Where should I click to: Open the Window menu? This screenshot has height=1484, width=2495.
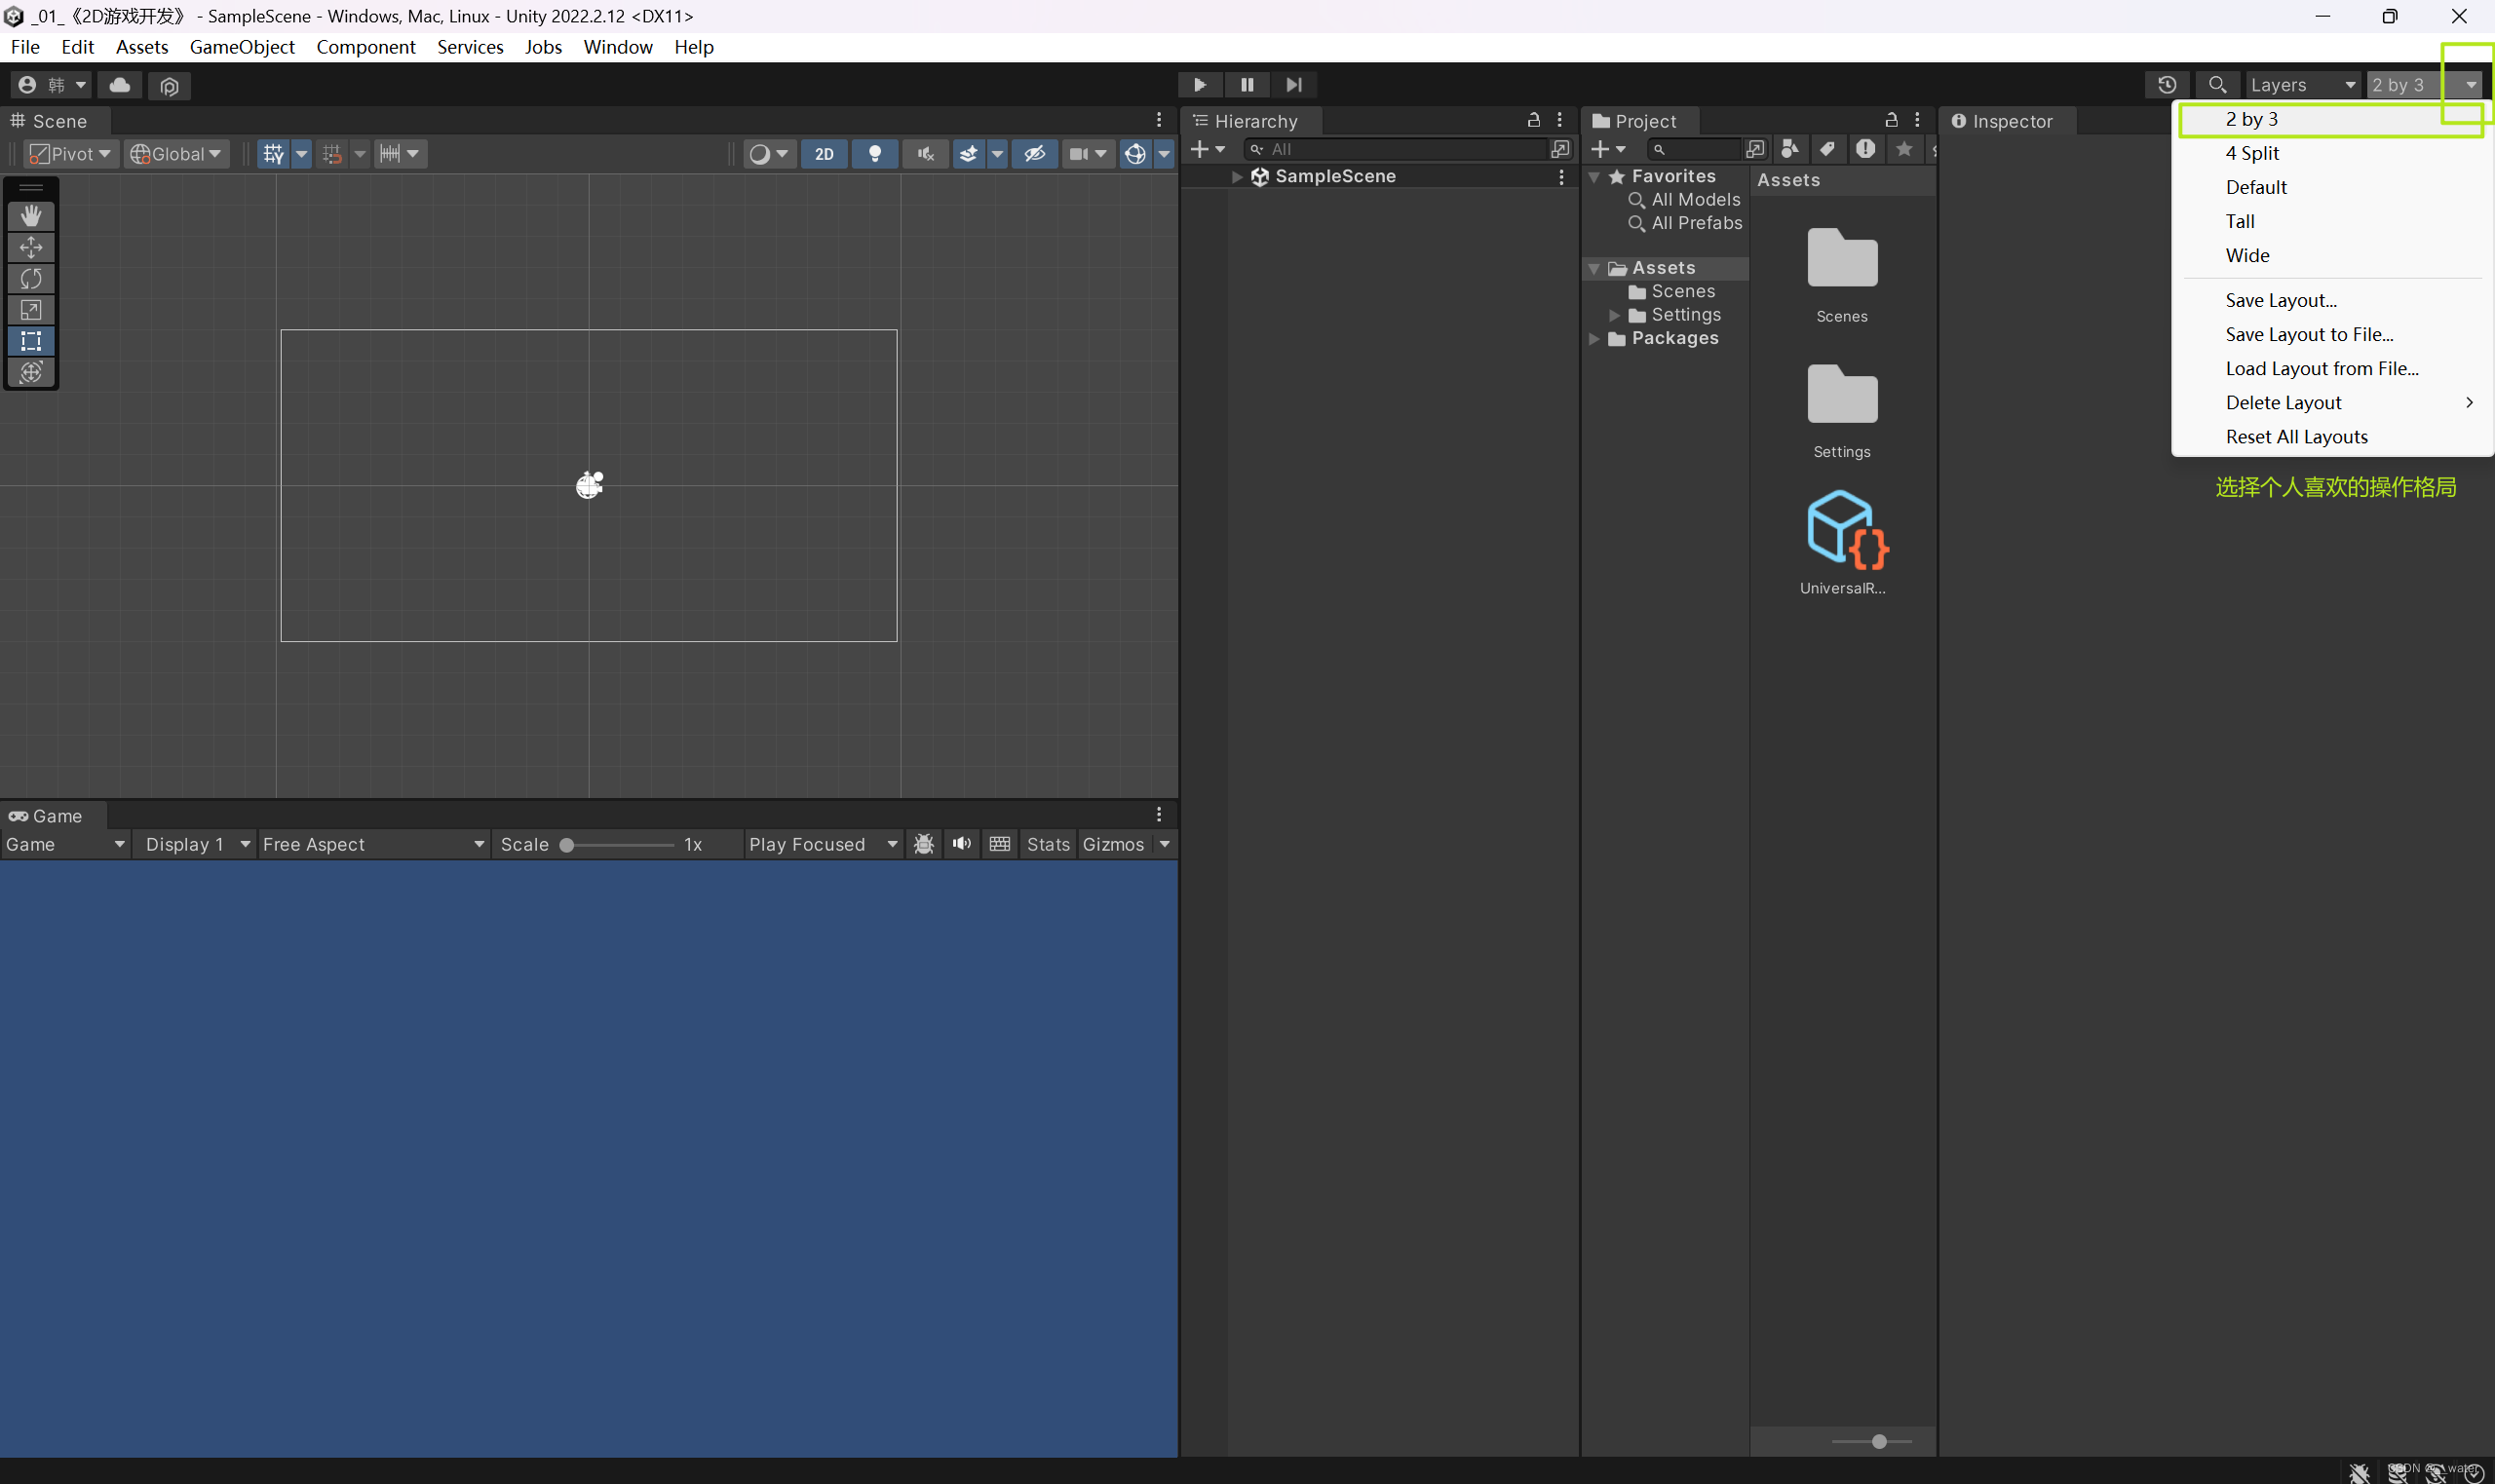tap(616, 47)
